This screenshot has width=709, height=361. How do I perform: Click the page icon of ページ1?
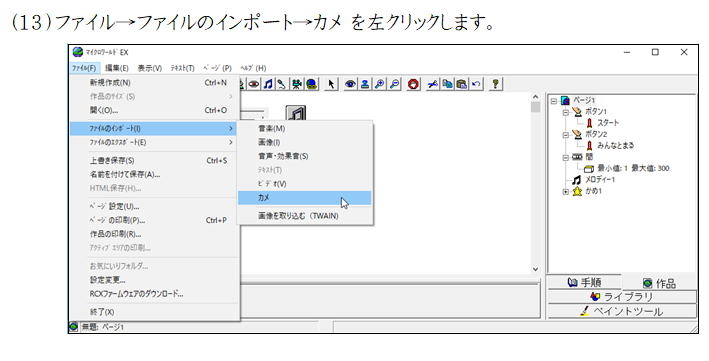click(565, 100)
